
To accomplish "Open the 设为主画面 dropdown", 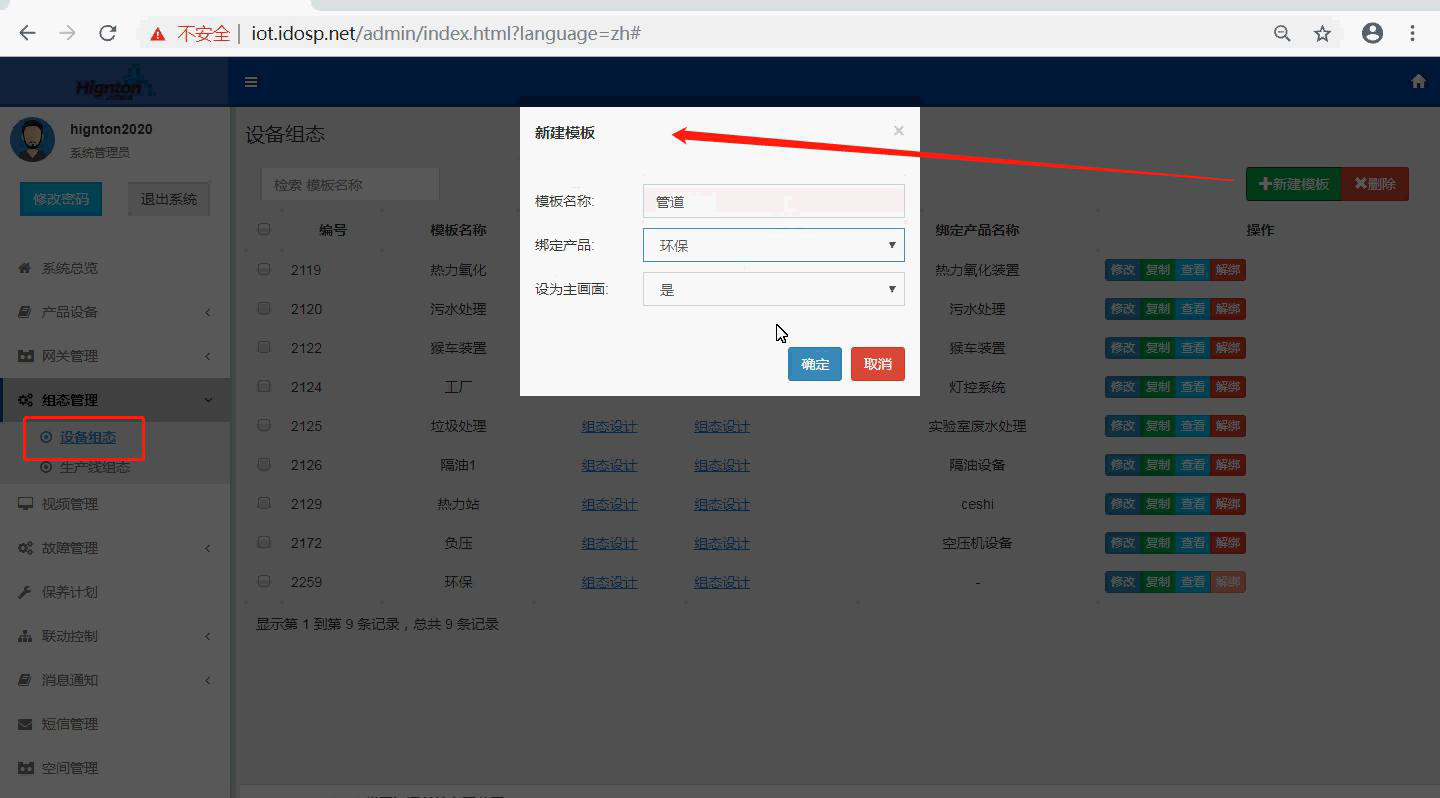I will click(x=773, y=289).
